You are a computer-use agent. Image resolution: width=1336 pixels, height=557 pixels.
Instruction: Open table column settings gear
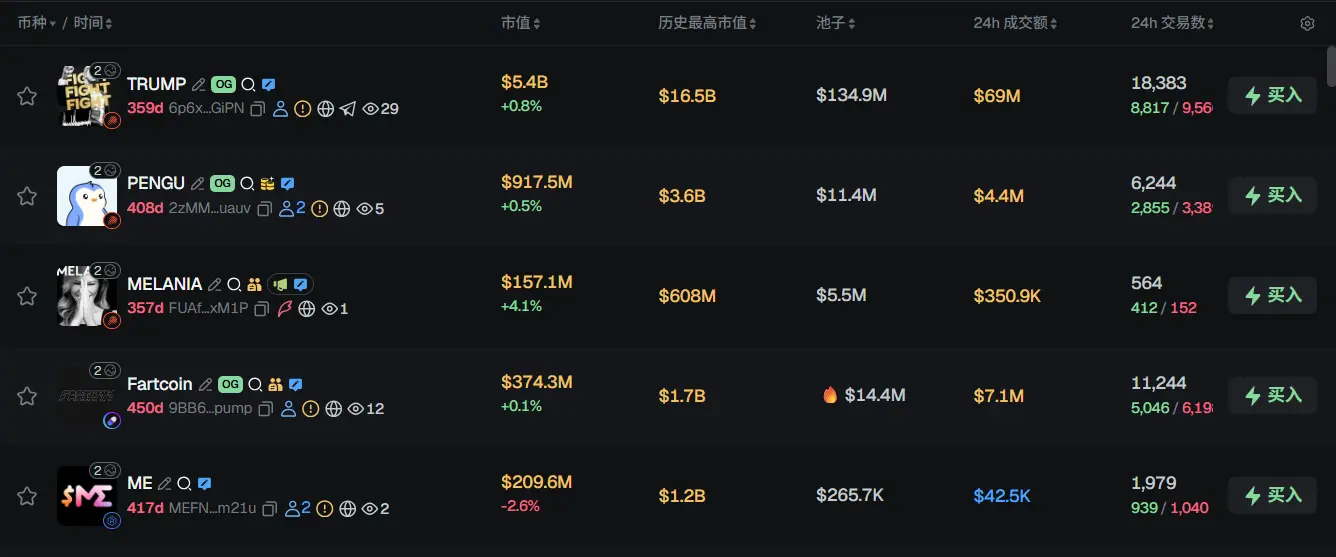pos(1307,23)
